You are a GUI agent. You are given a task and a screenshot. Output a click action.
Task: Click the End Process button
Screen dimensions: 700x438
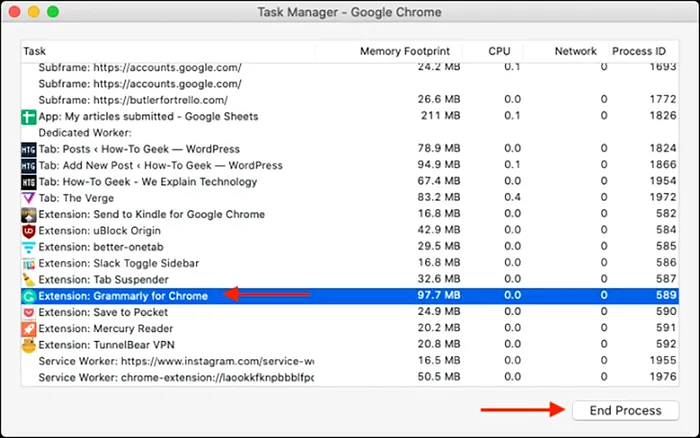[x=625, y=410]
